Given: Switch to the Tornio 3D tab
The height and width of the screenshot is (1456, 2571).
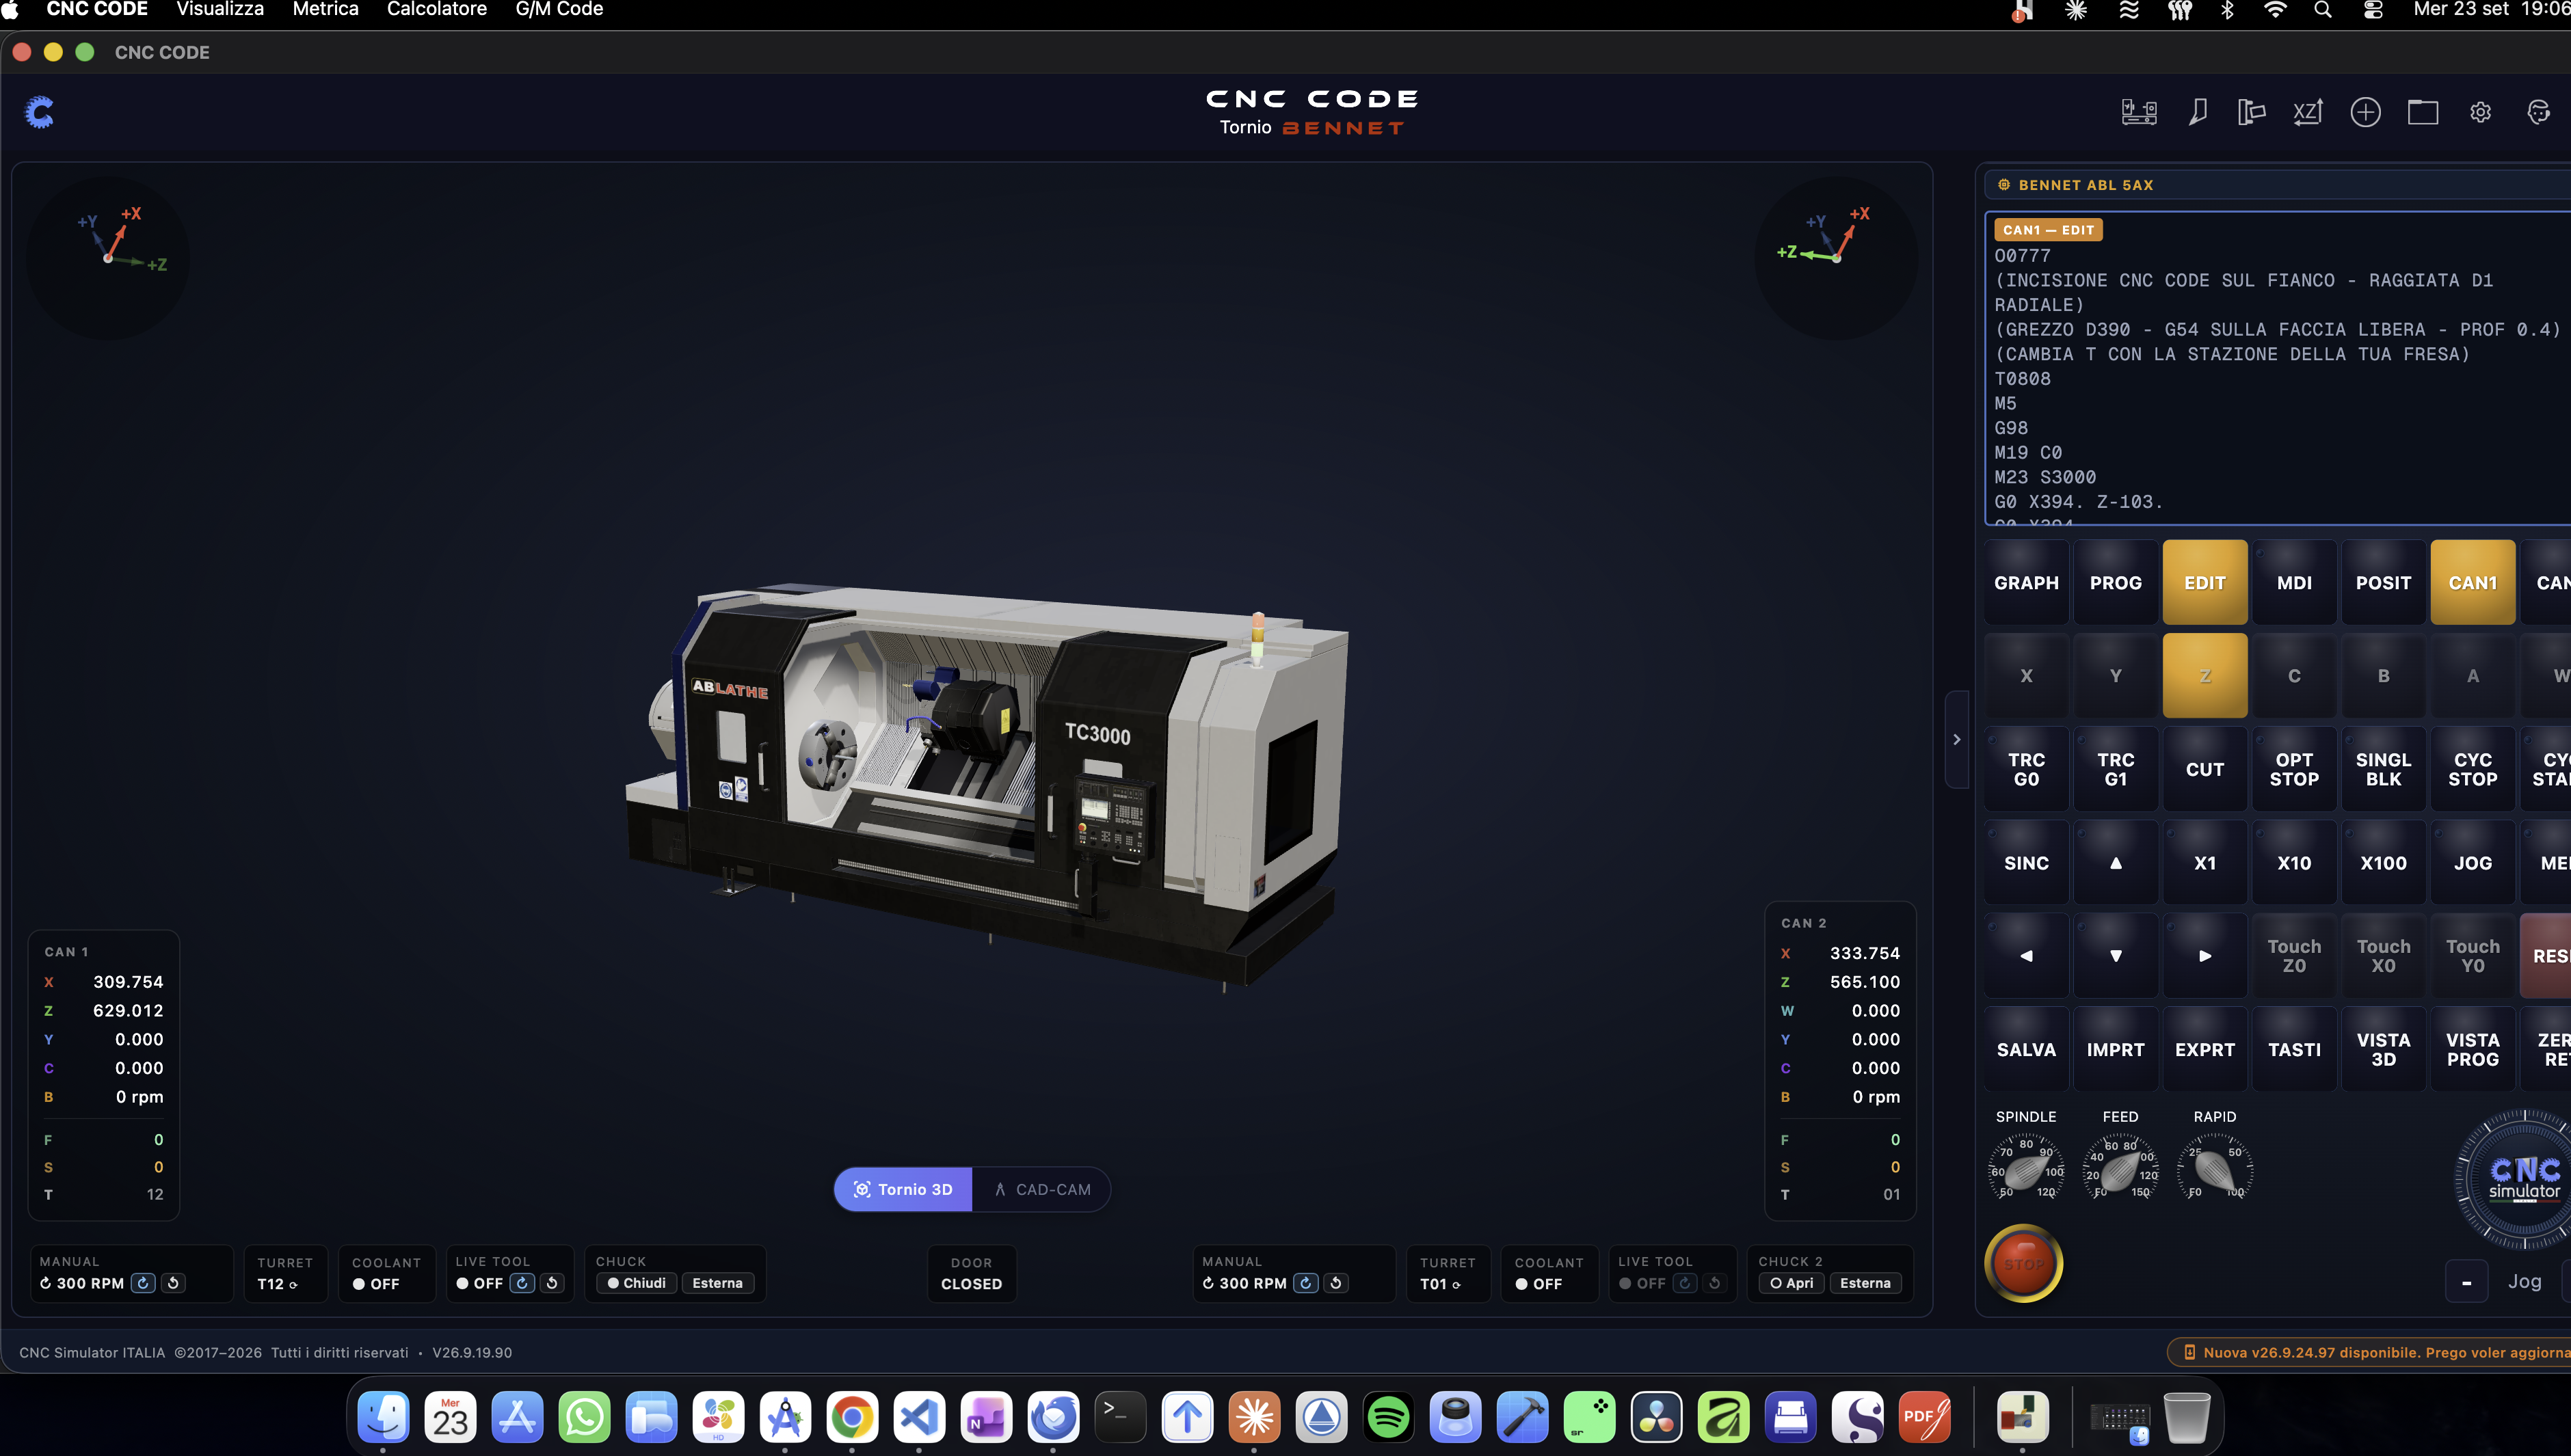Looking at the screenshot, I should point(903,1190).
